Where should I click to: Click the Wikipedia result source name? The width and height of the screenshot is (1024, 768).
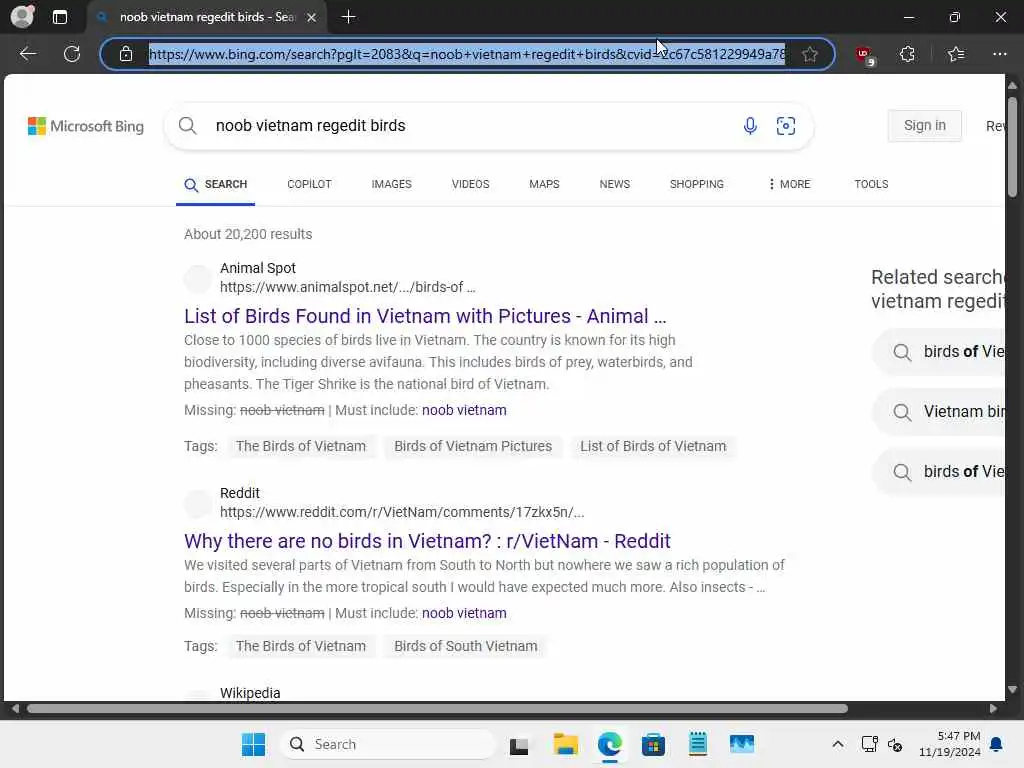coord(250,693)
